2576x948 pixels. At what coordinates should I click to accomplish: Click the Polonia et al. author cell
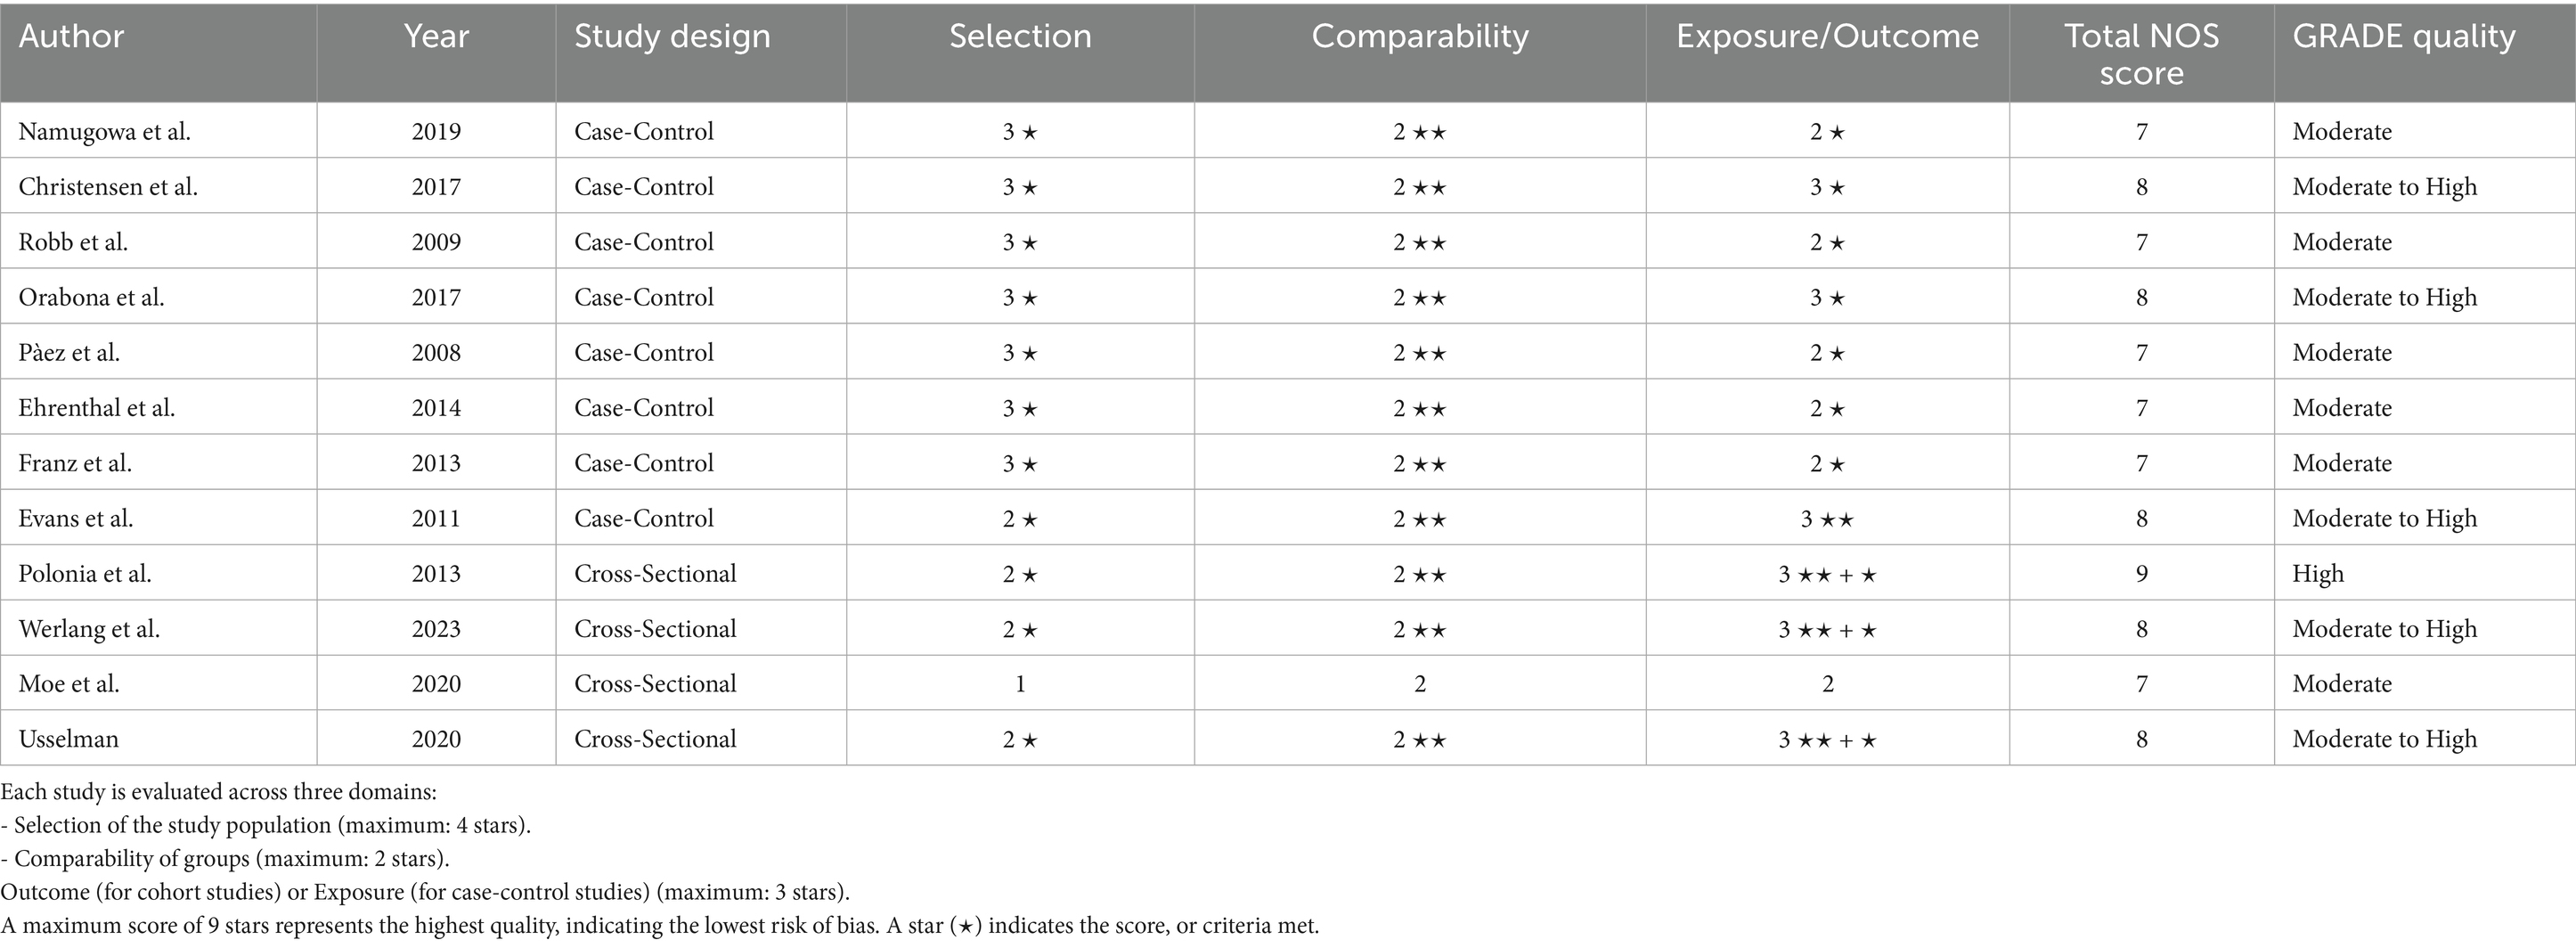click(x=85, y=574)
